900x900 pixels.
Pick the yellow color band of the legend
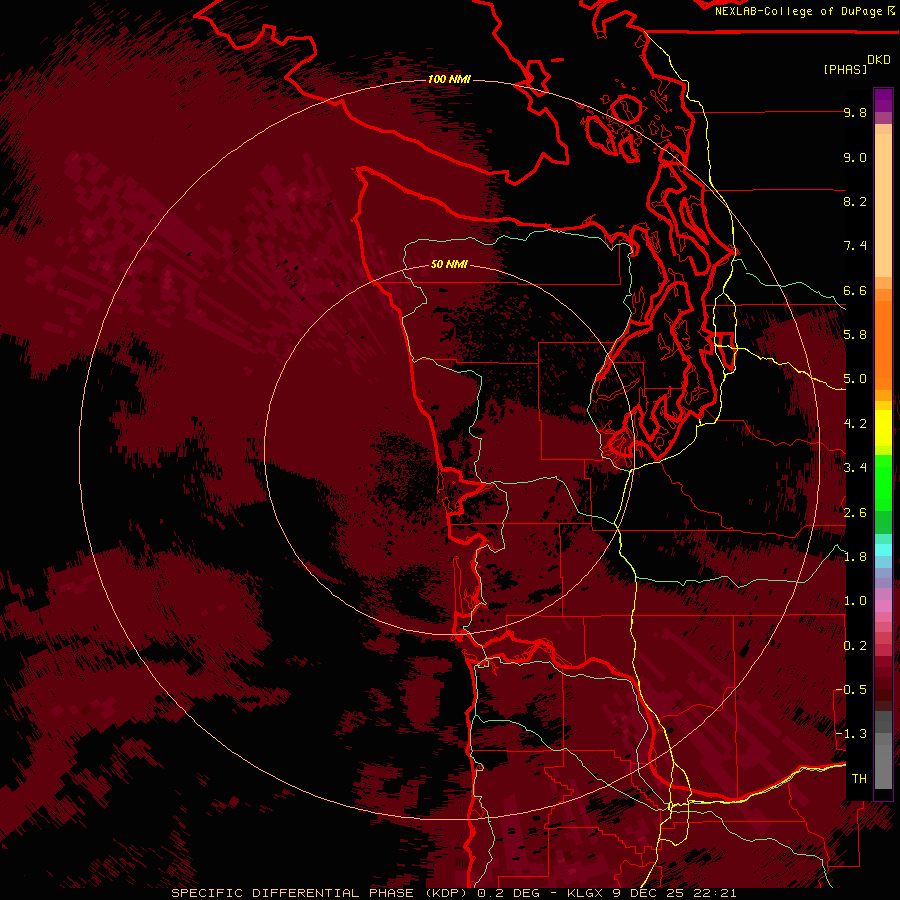point(883,428)
